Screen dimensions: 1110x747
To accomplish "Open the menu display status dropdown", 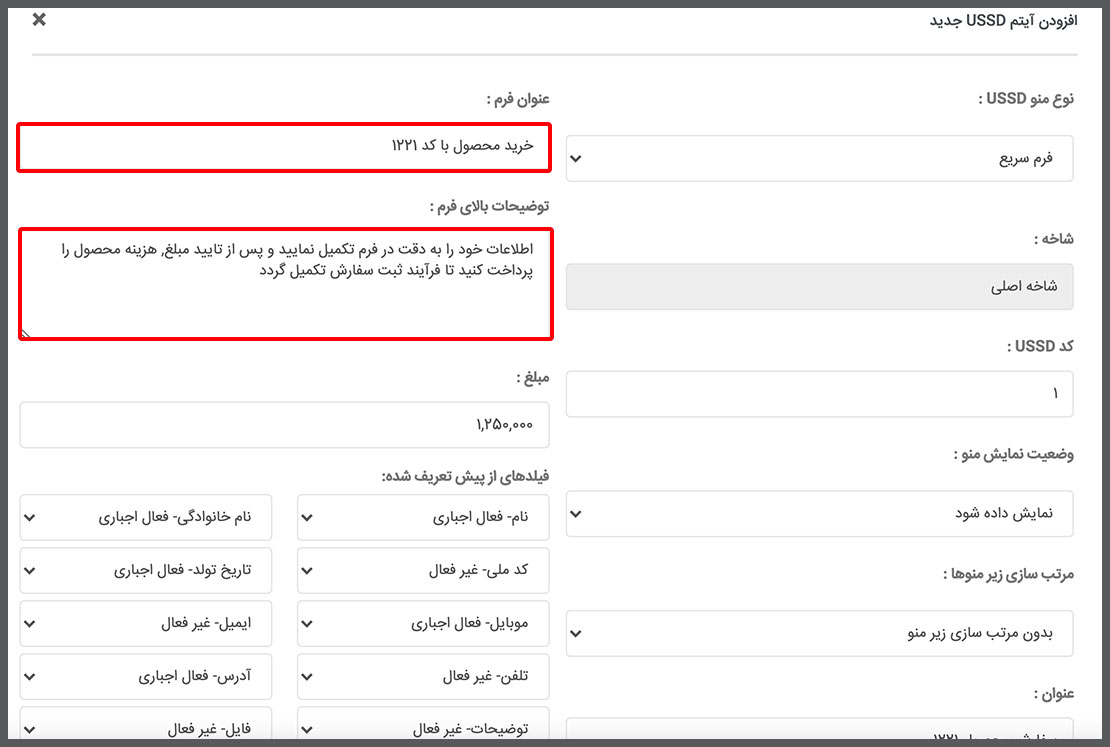I will click(x=819, y=514).
